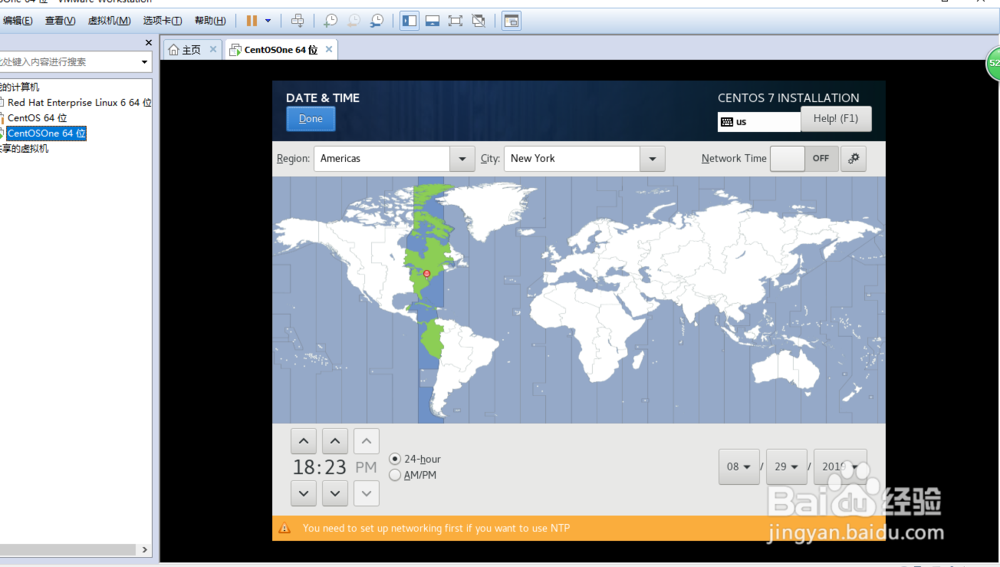Open the 虚拟机(M) menu
The image size is (1000, 567).
point(109,21)
